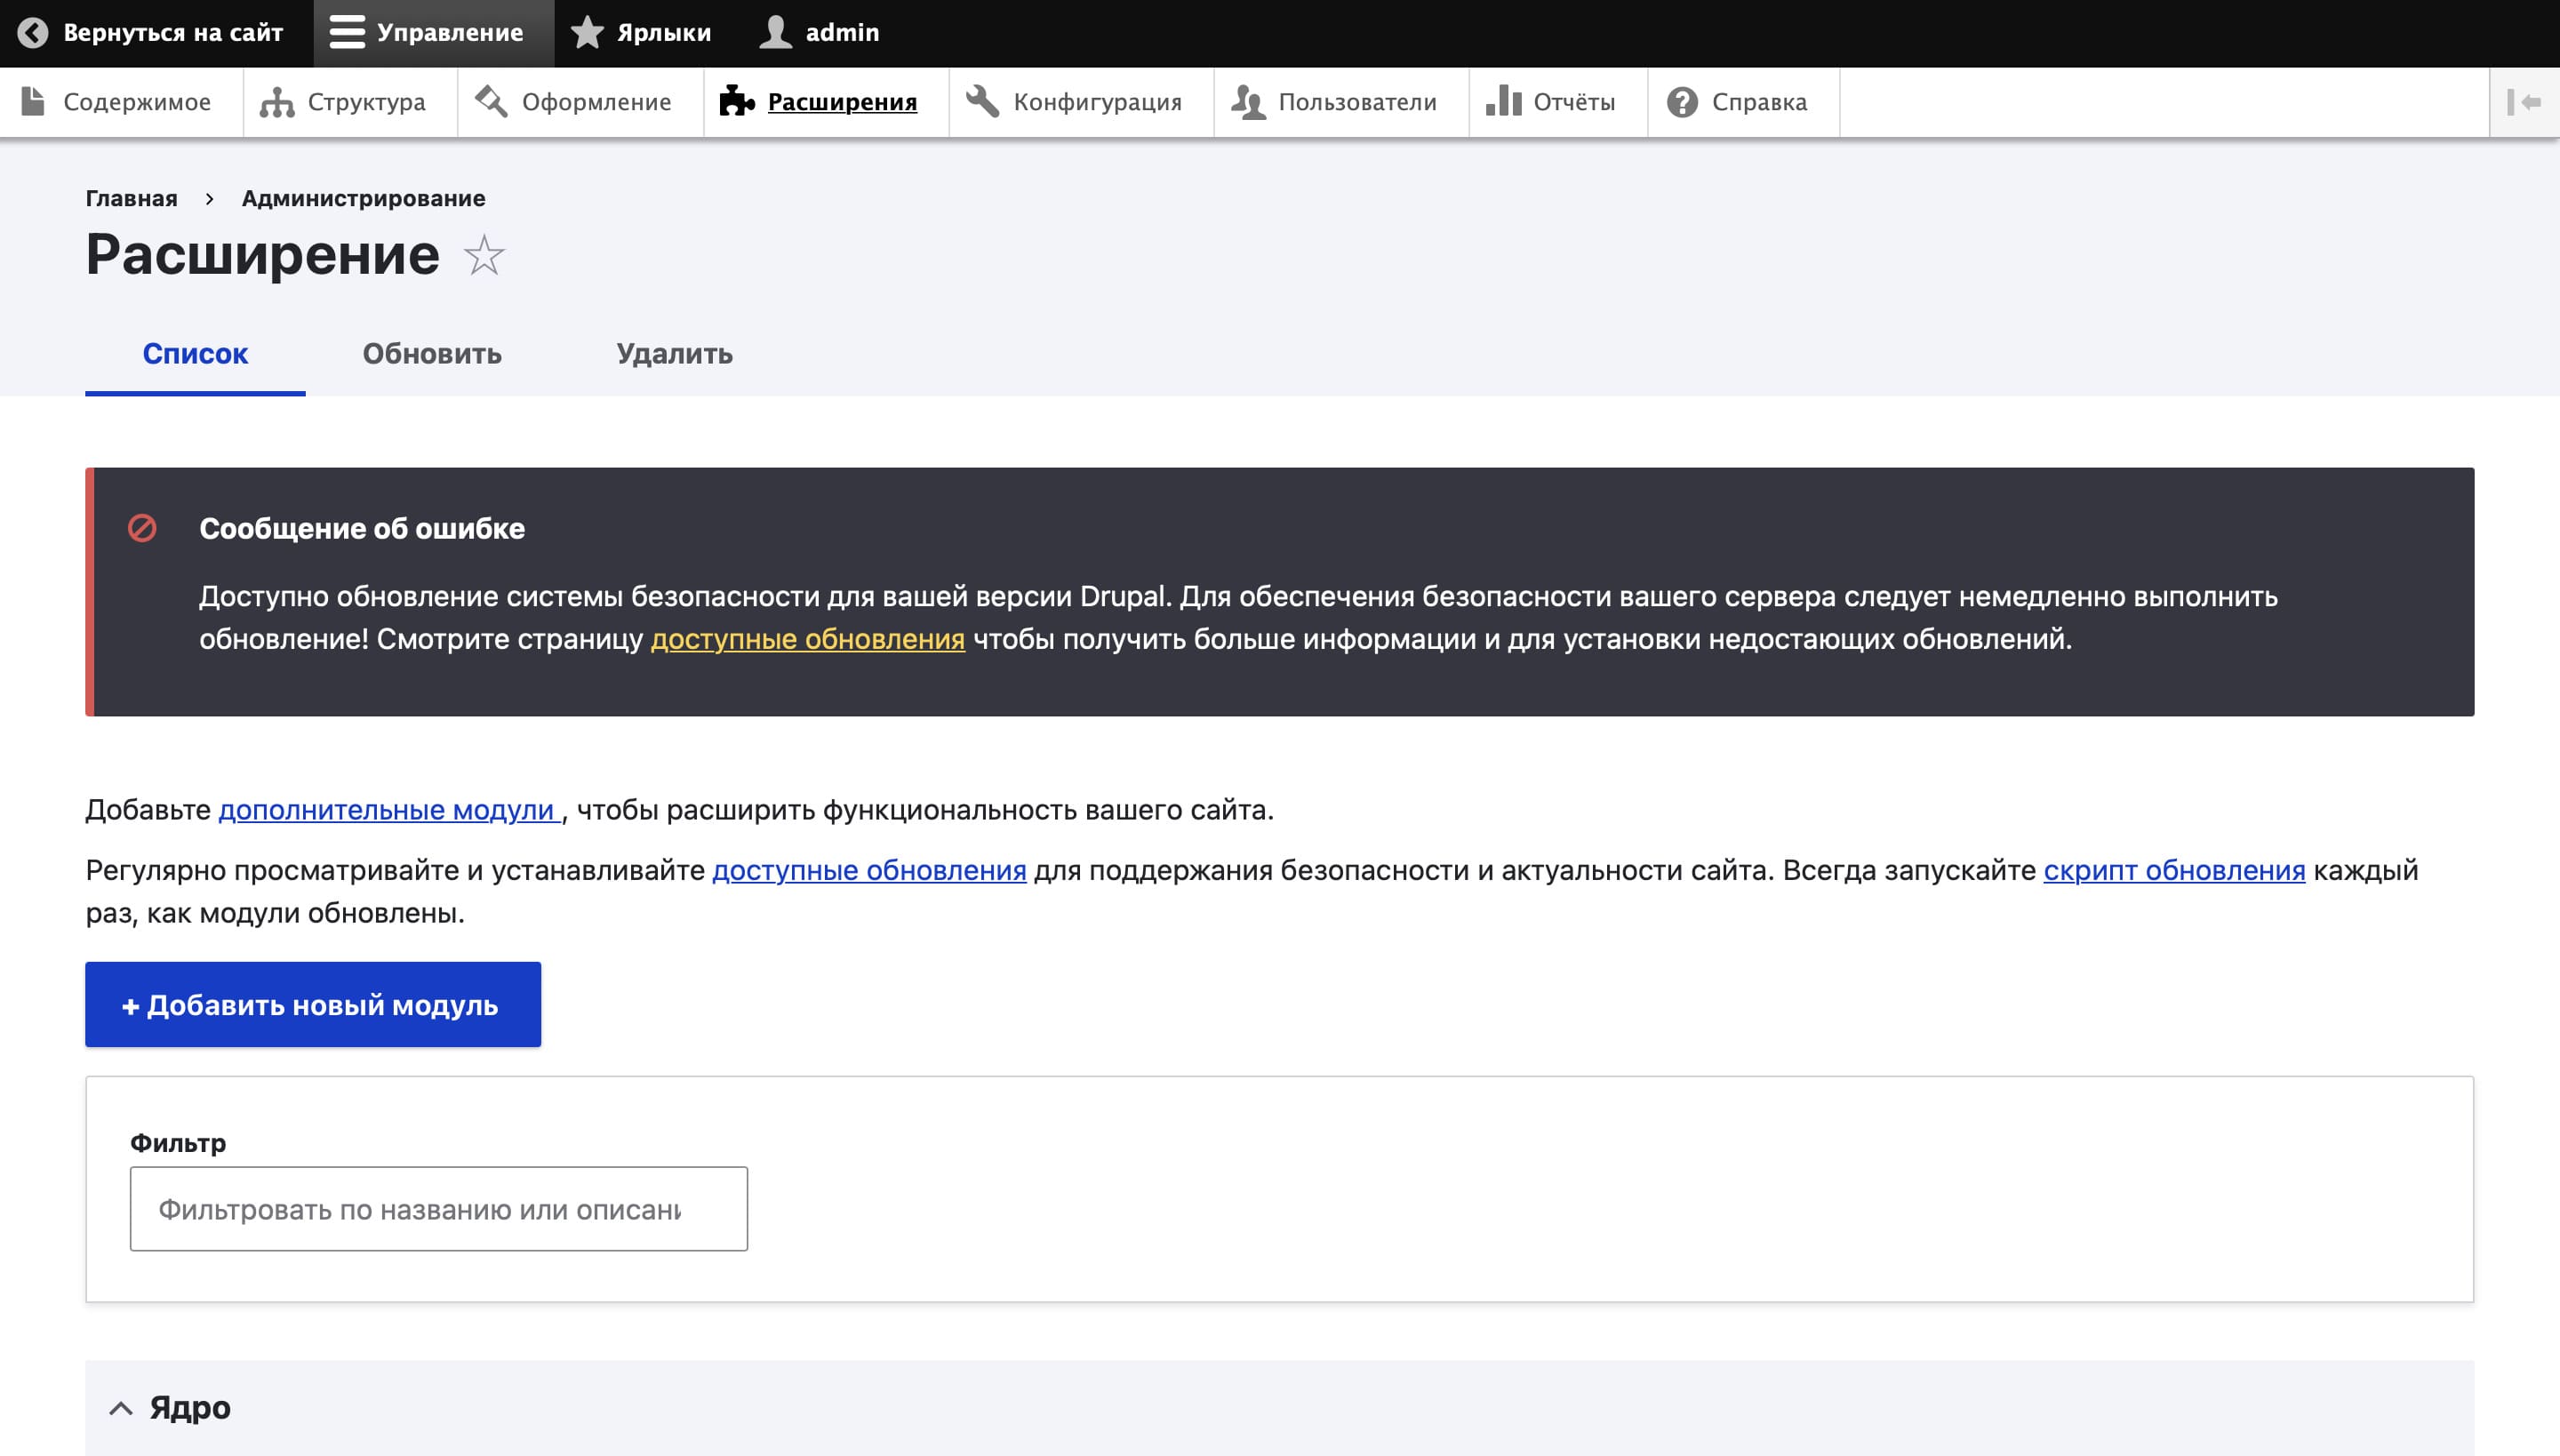Click the back arrow for Вернуться на сайт

pos(33,33)
